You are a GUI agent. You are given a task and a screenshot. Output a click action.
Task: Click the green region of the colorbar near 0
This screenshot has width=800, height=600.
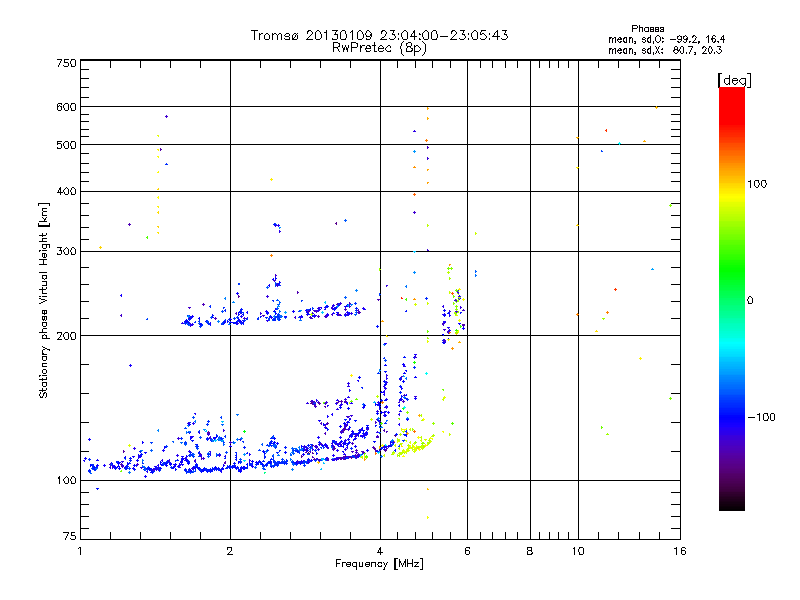click(732, 293)
